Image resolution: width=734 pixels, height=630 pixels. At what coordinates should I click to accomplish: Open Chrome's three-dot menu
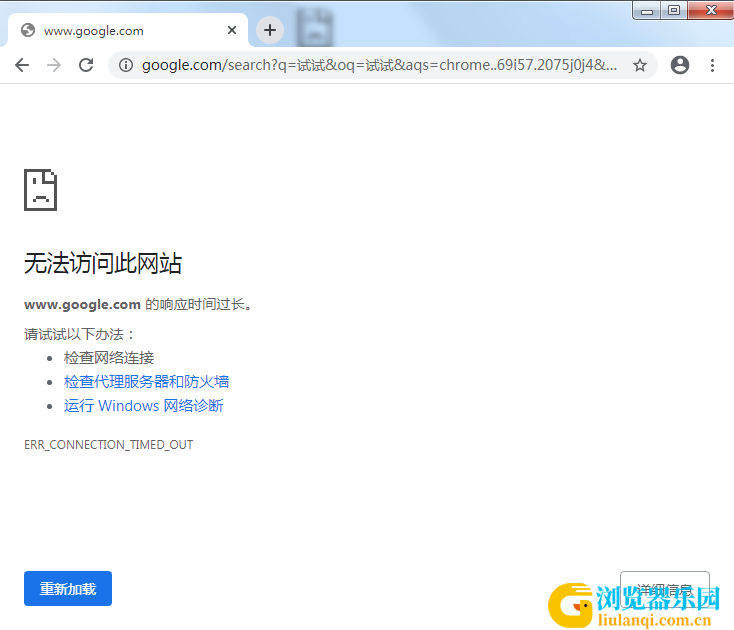712,65
